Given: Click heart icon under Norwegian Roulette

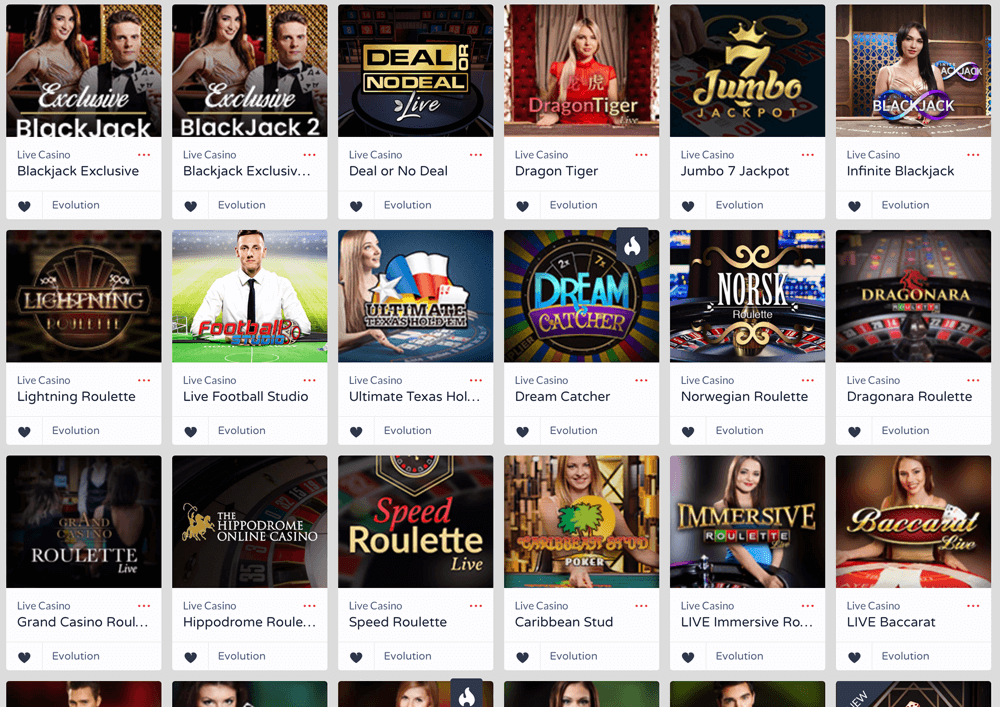Looking at the screenshot, I should point(688,432).
